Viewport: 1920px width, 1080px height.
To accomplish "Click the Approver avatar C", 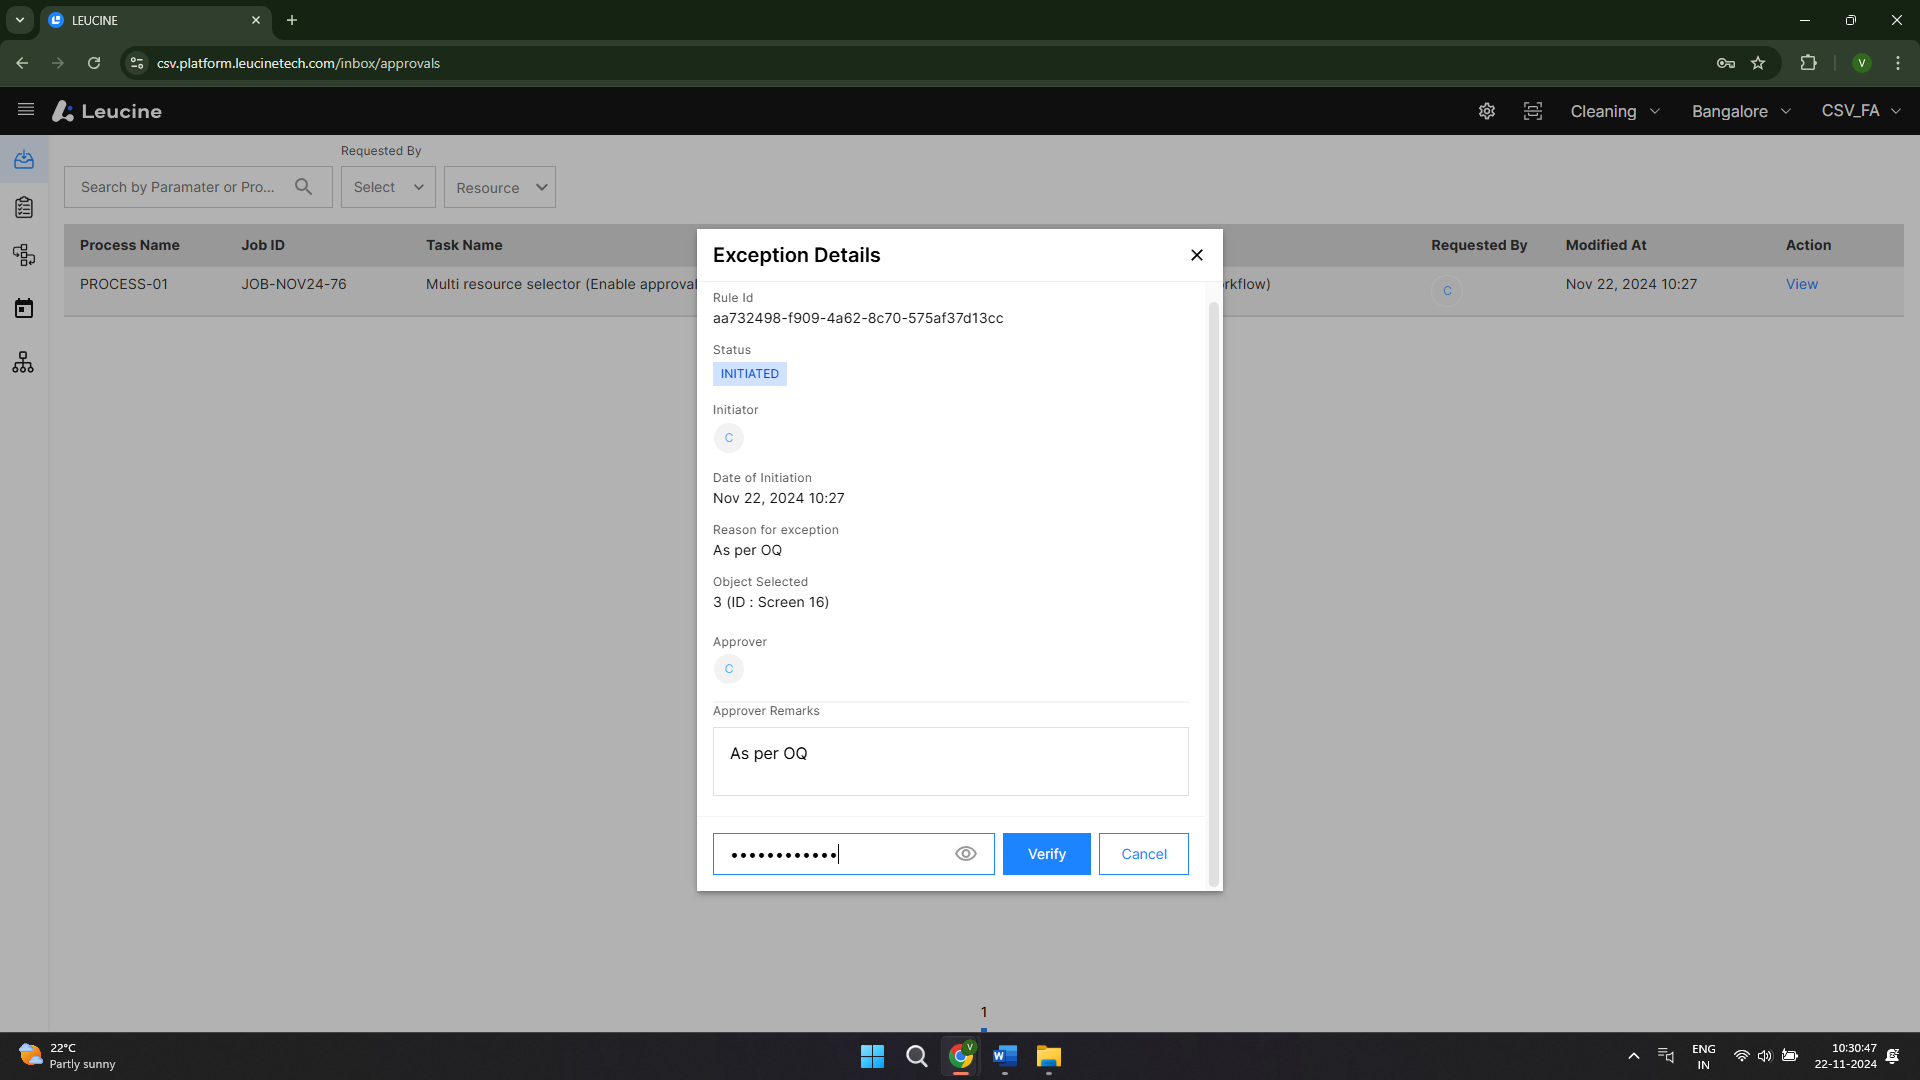I will click(729, 669).
